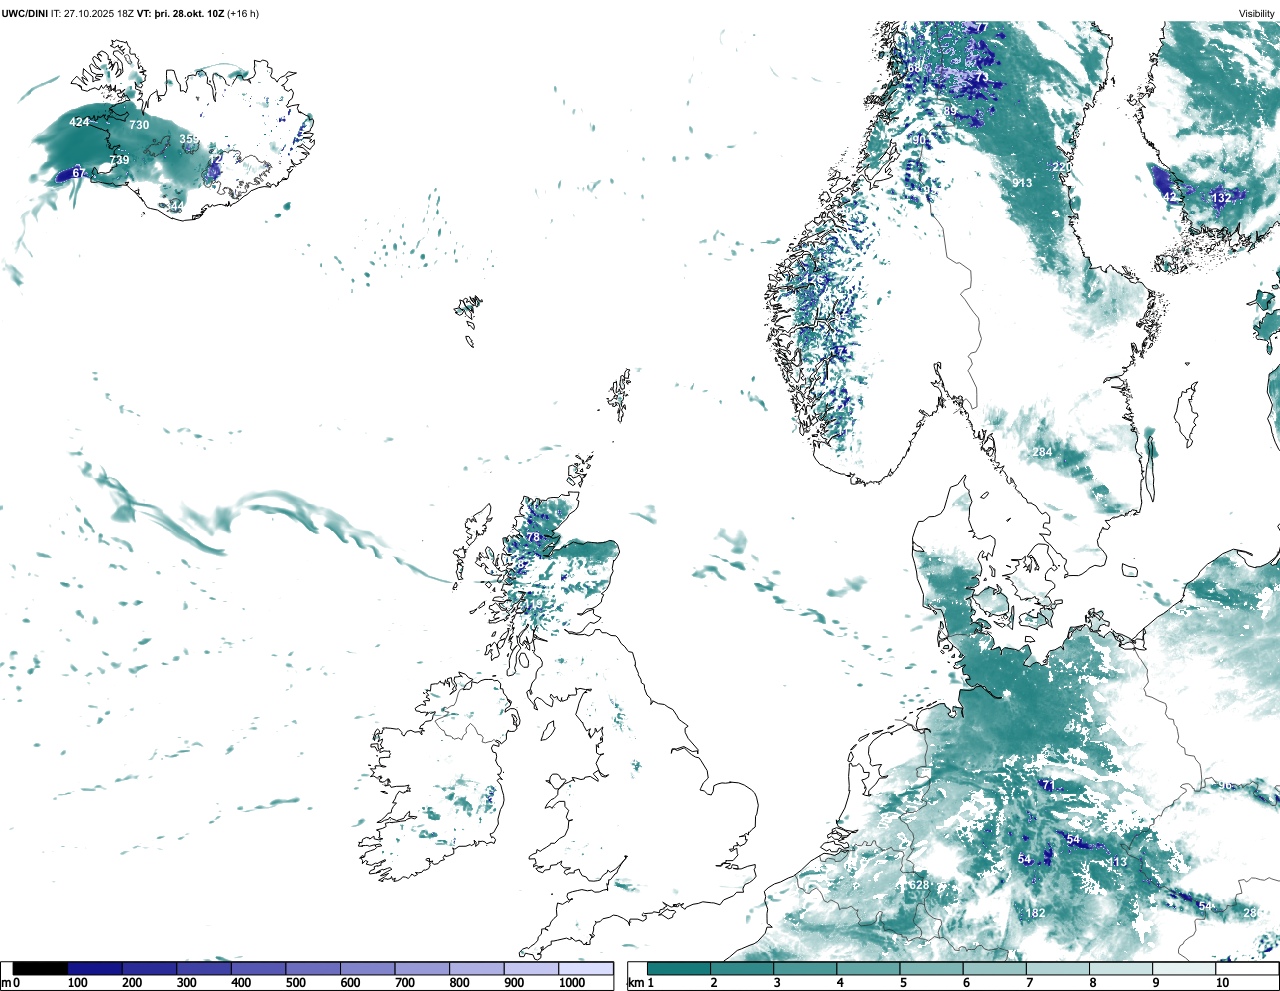Screen dimensions: 1280x991
Task: Click the "1000" tick label on metre legend
Action: tap(572, 983)
